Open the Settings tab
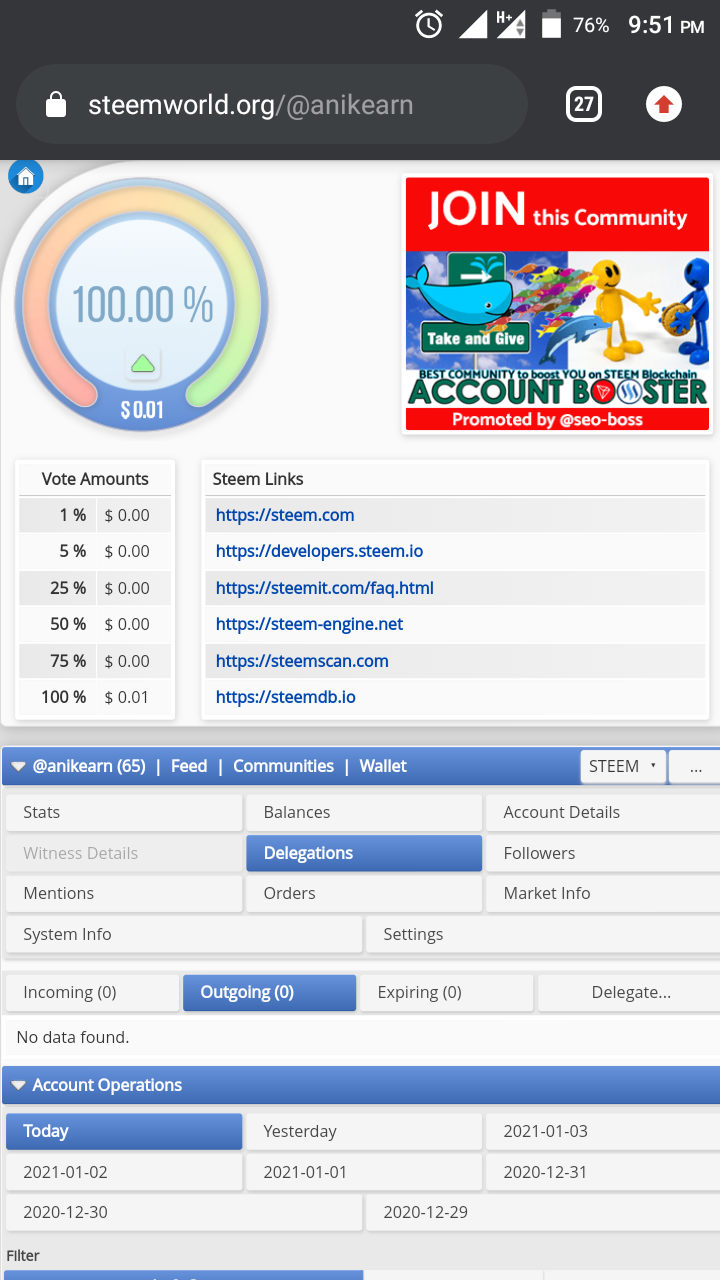720x1280 pixels. pyautogui.click(x=543, y=934)
